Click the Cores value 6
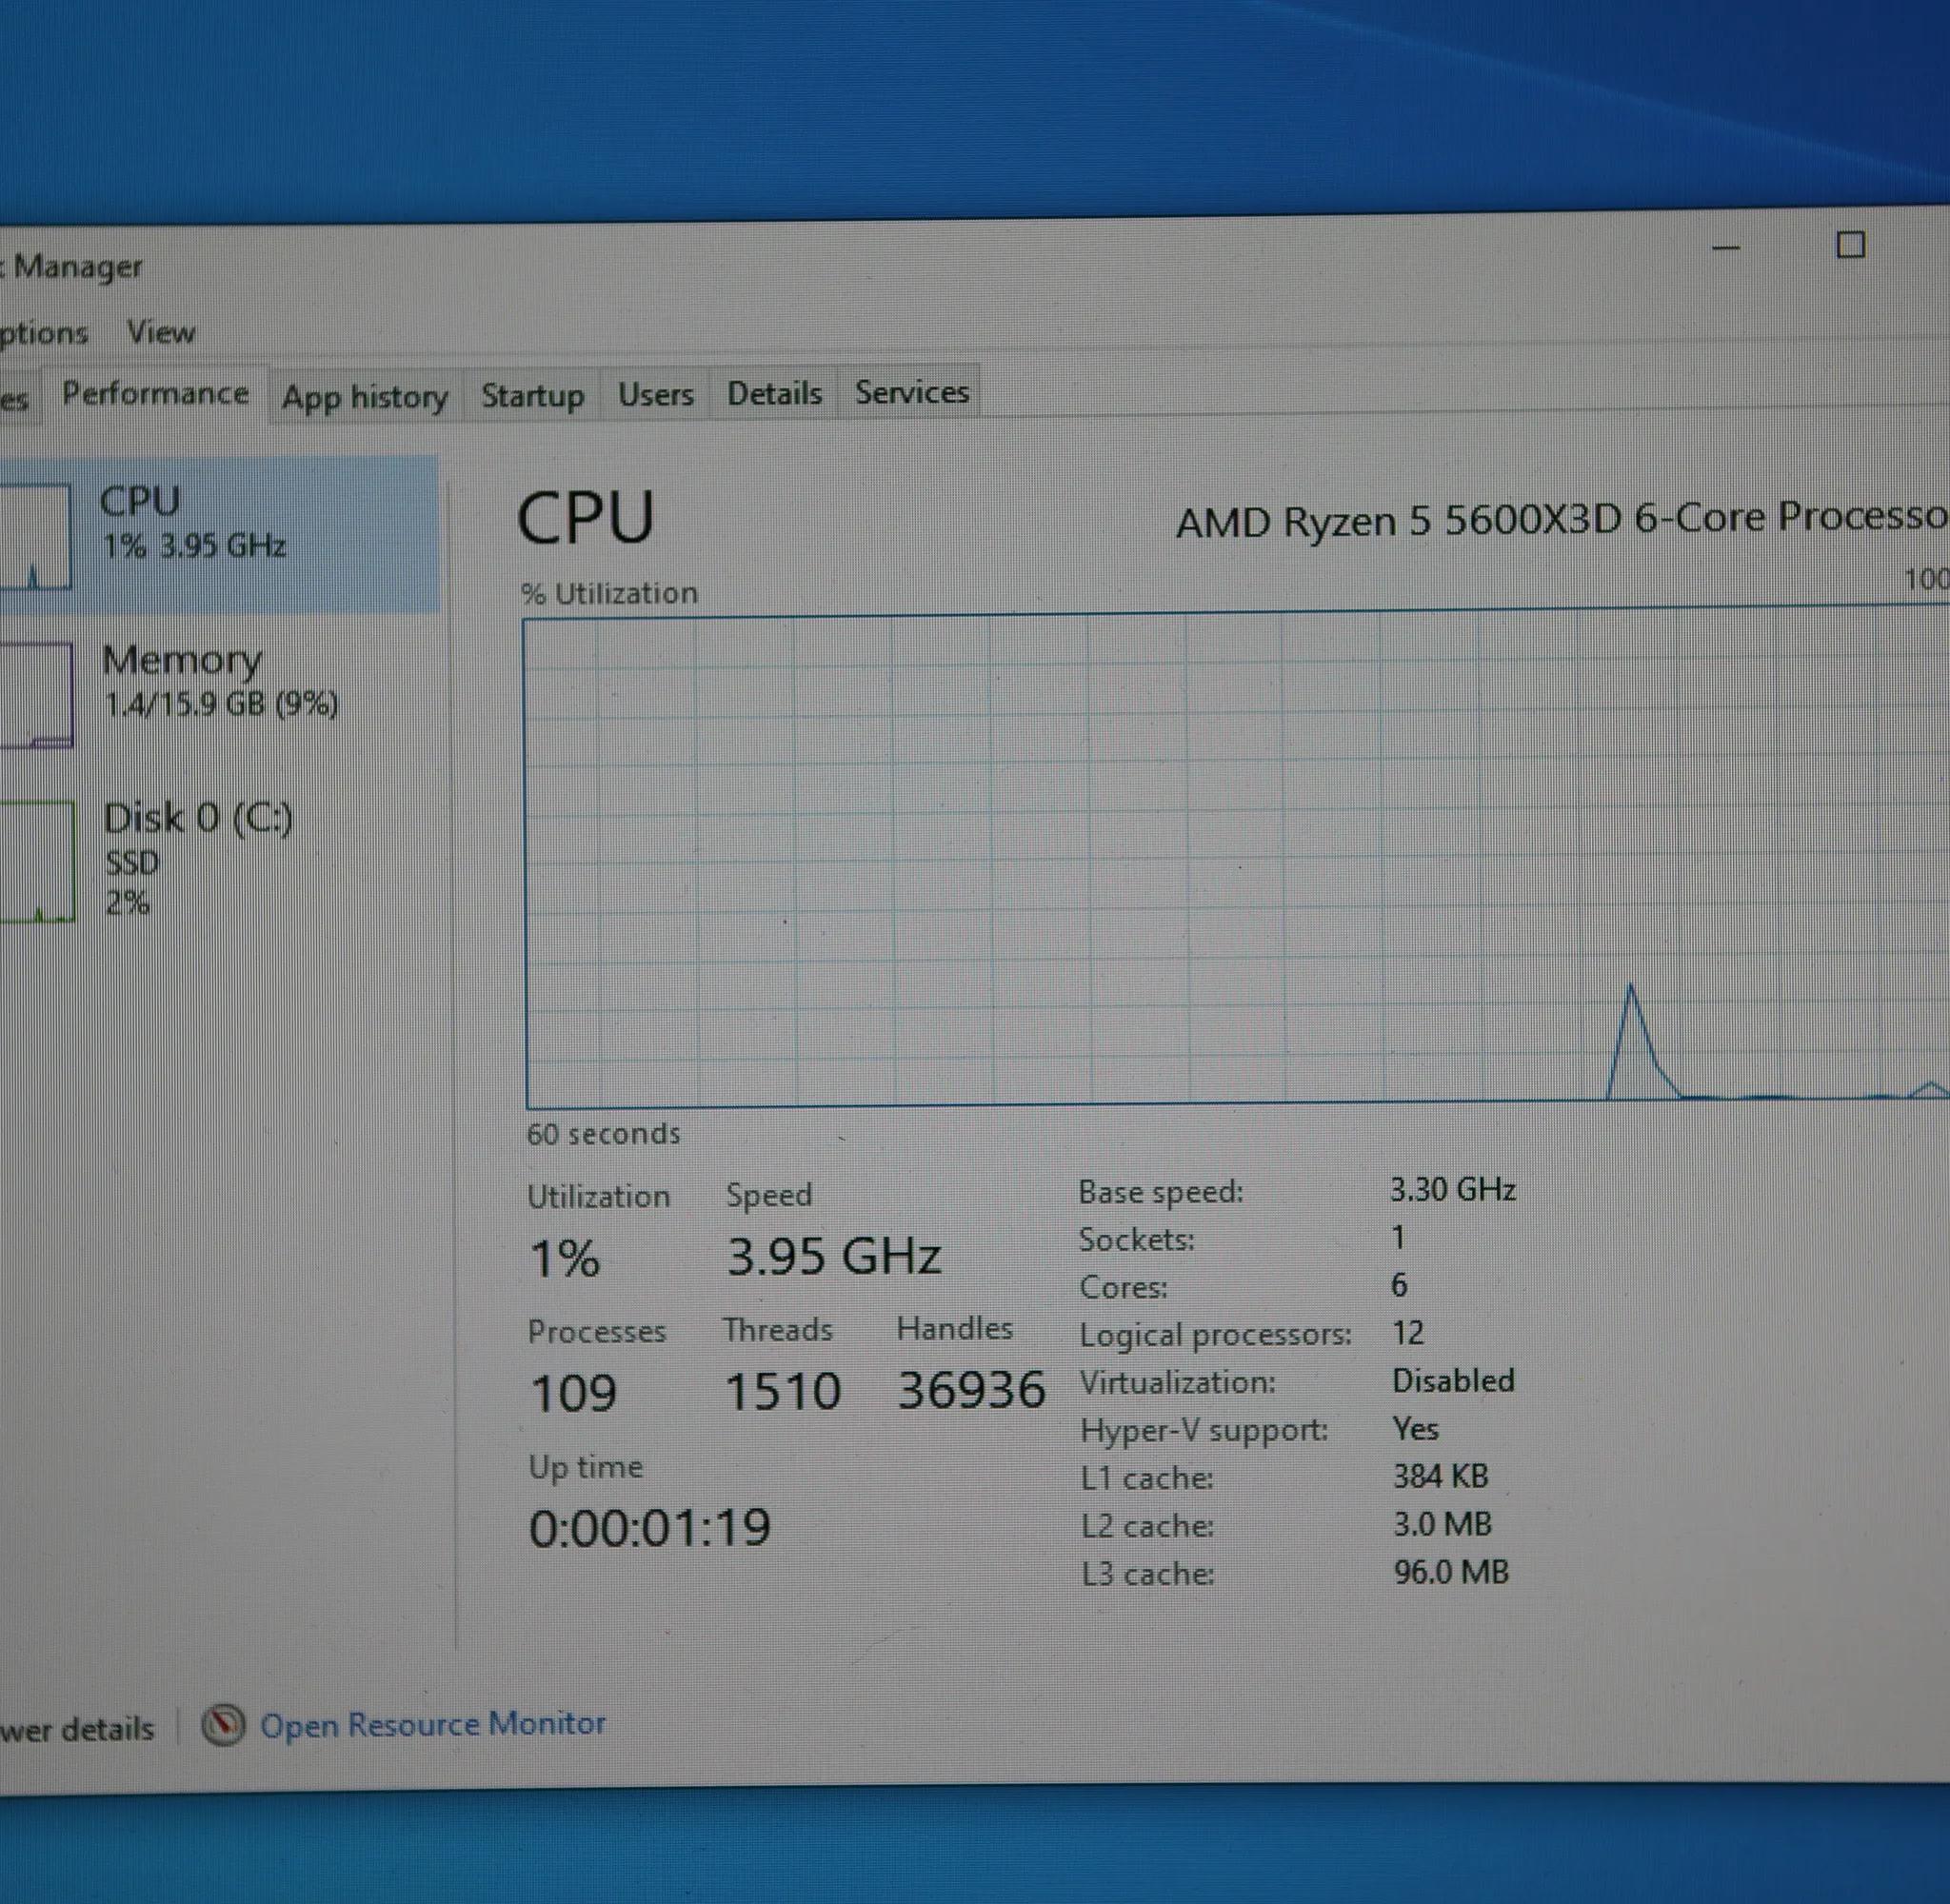1950x1904 pixels. point(1399,1285)
